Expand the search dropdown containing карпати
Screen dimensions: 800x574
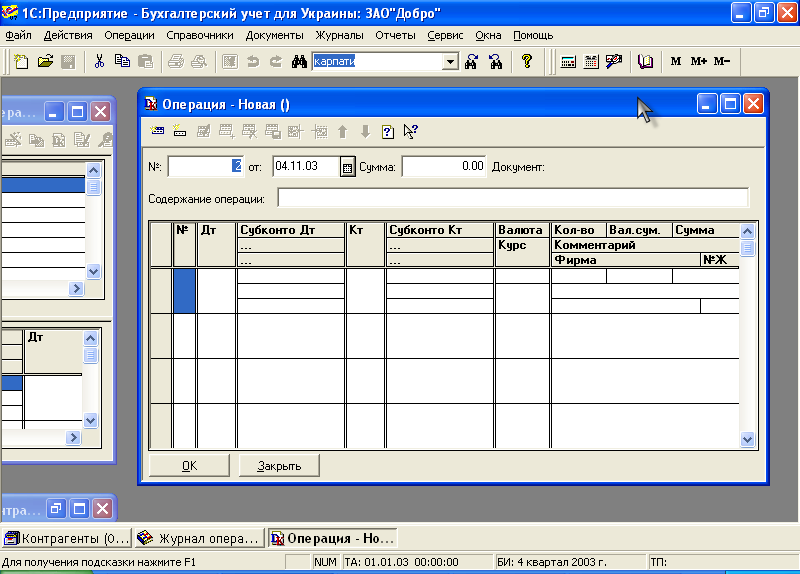click(x=450, y=62)
